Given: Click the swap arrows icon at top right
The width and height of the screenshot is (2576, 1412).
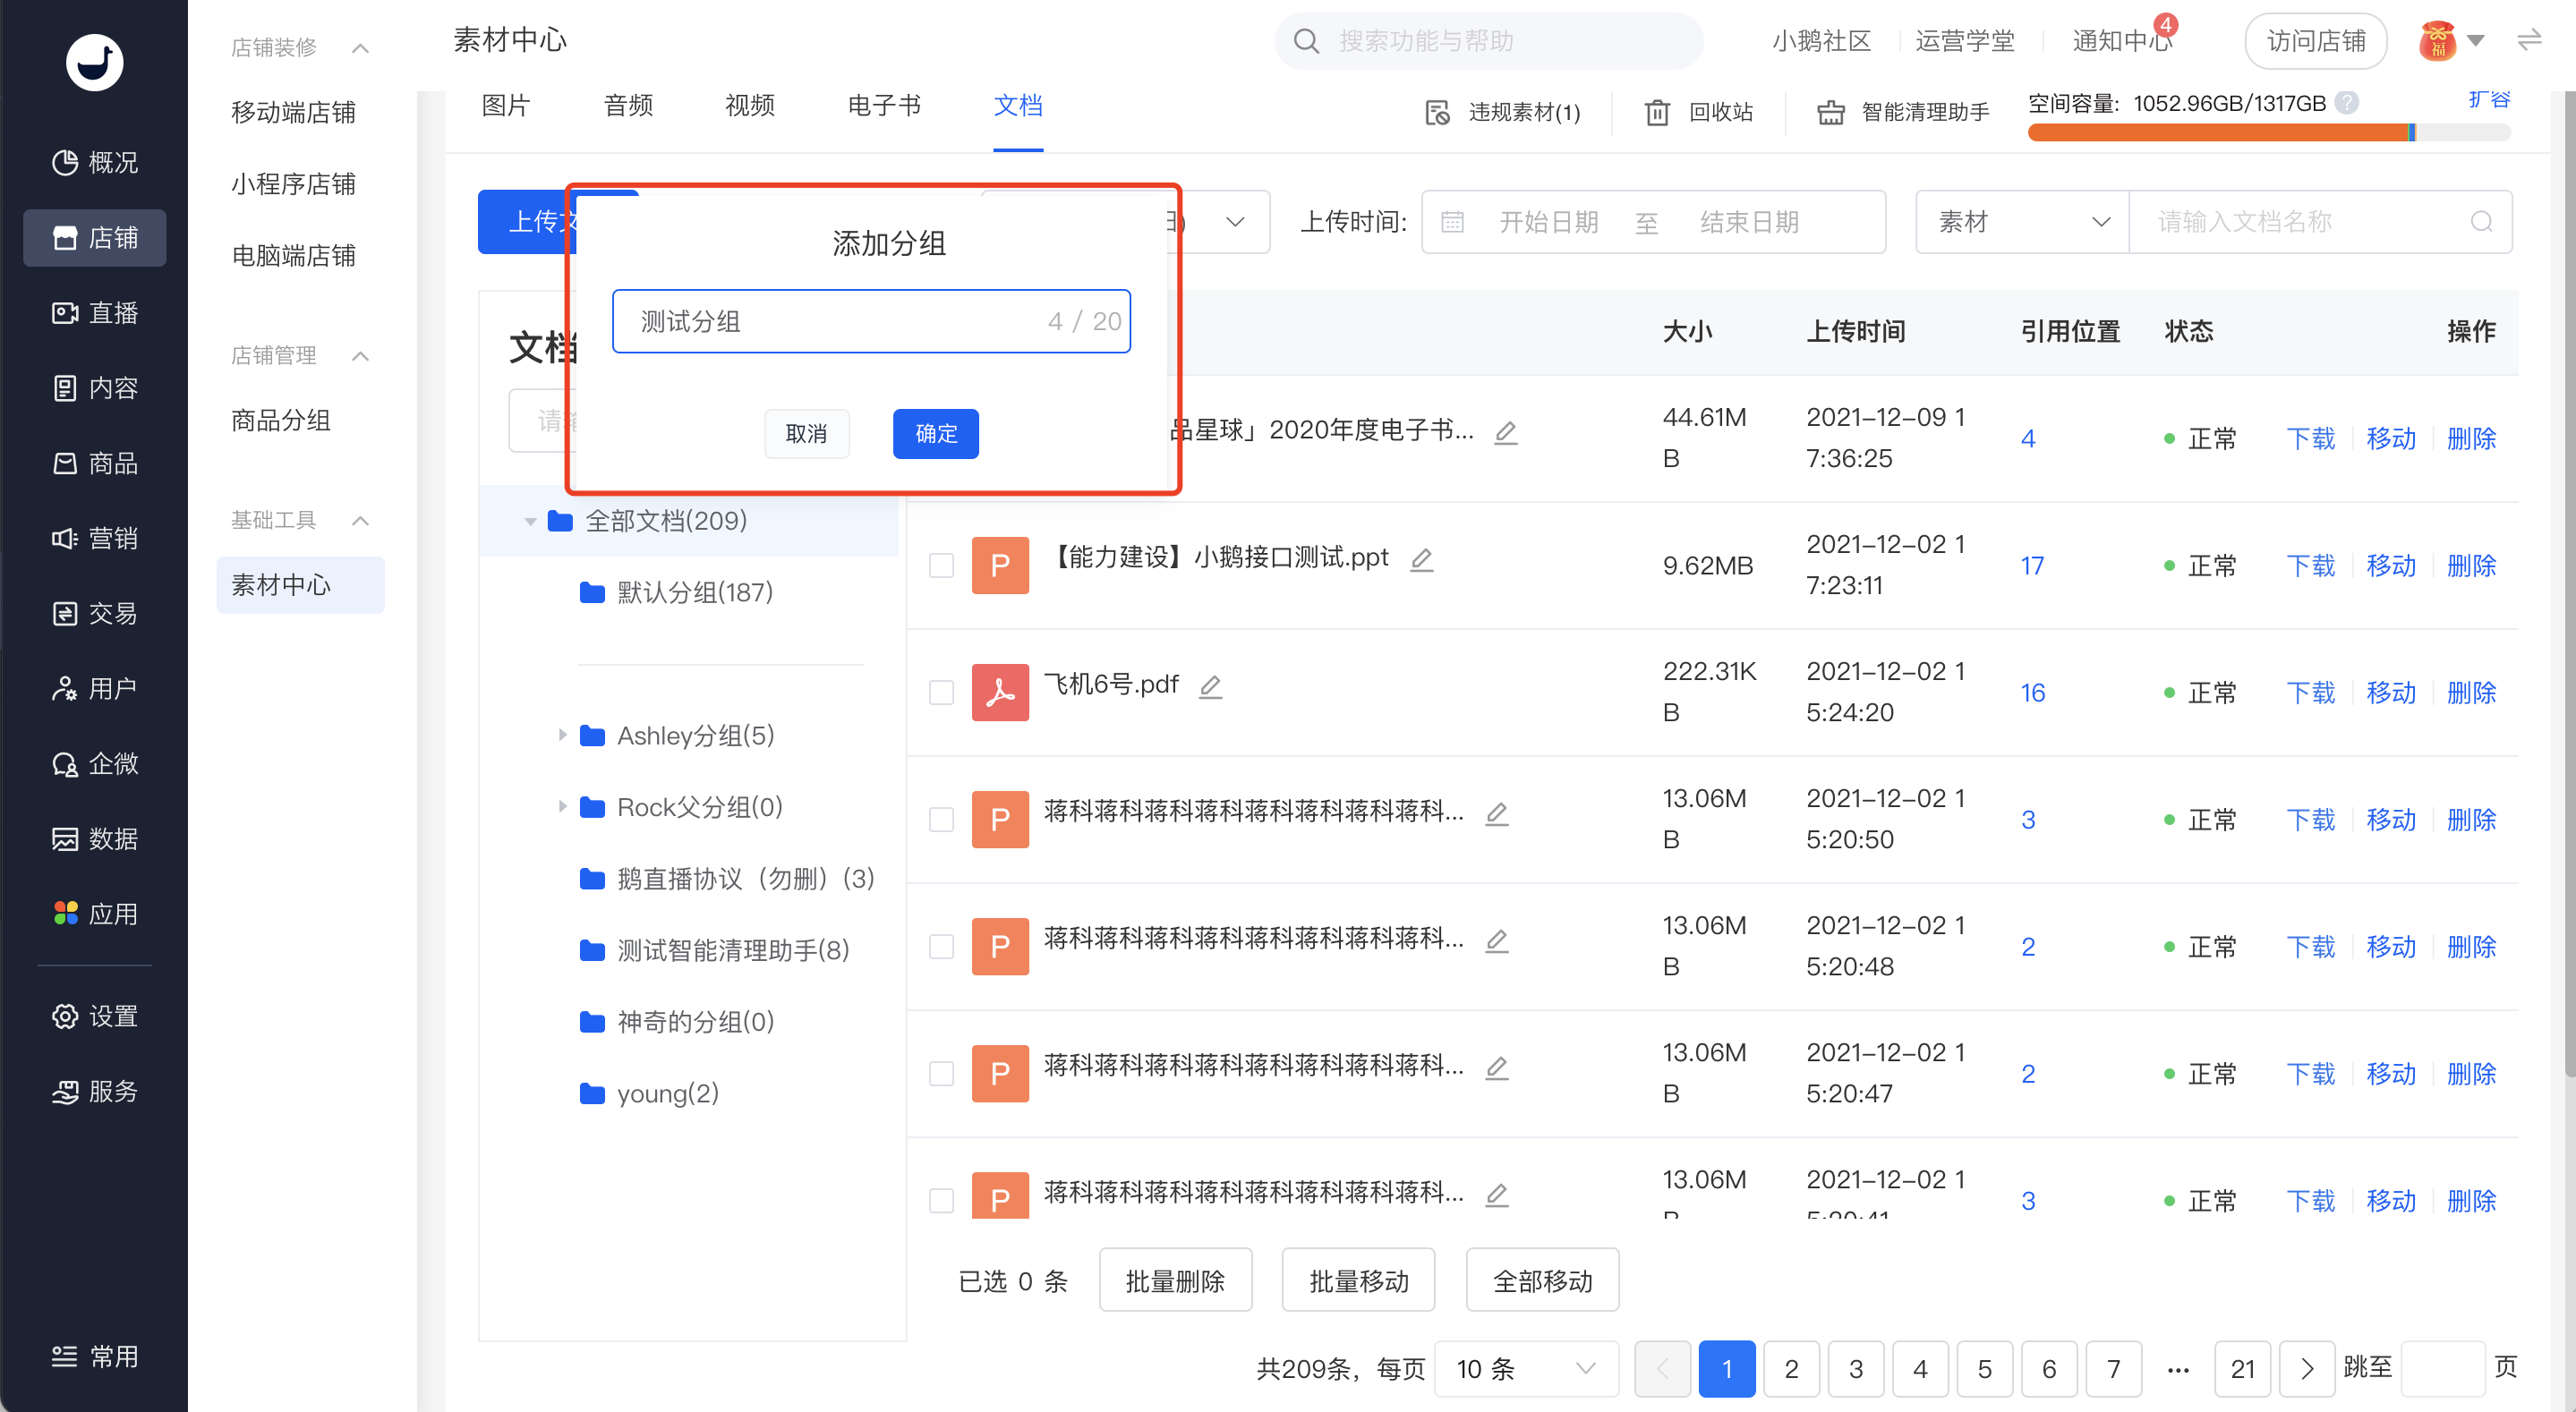Looking at the screenshot, I should 2529,40.
